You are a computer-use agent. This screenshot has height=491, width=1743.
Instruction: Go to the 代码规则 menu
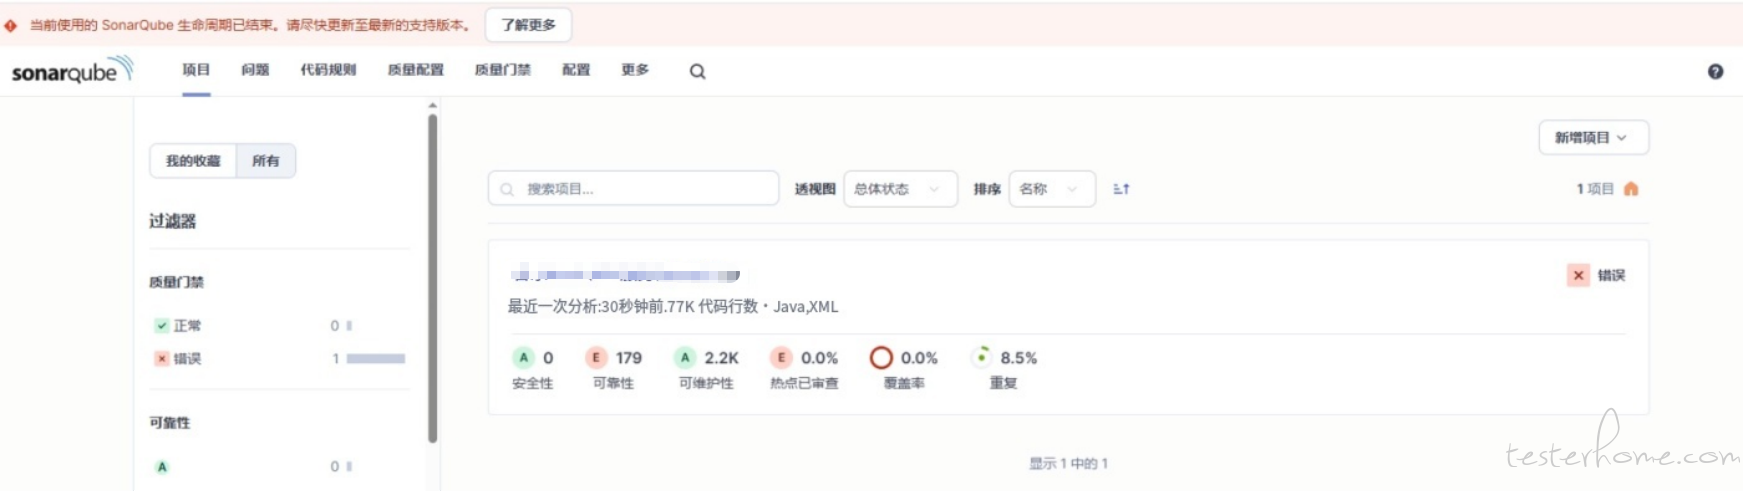328,70
